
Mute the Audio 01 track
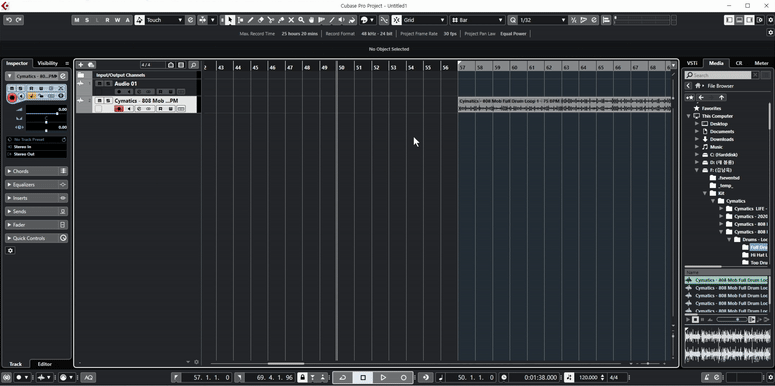pyautogui.click(x=99, y=84)
